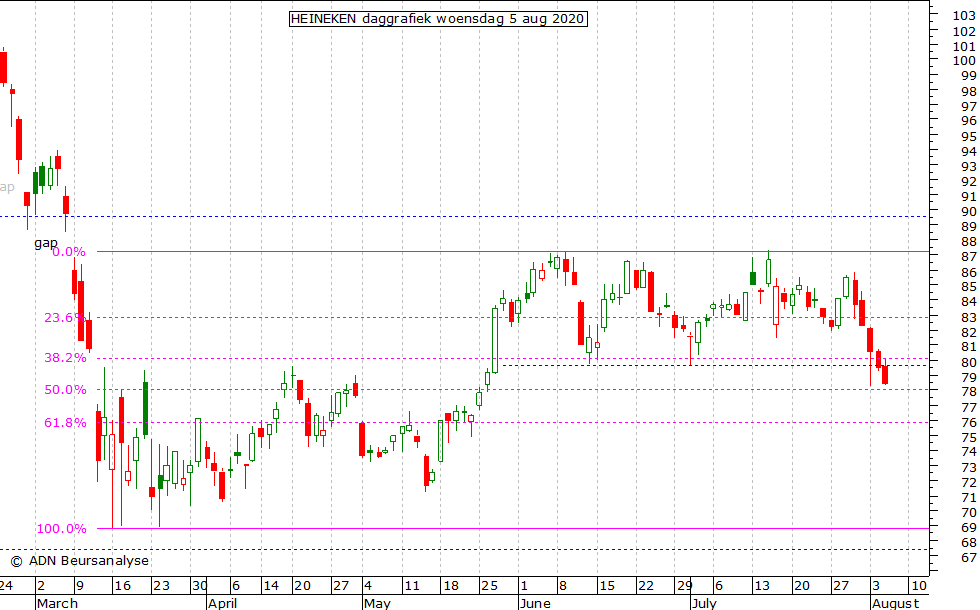Viewport: 980px width, 610px height.
Task: Click date label "8" in June
Action: tap(562, 586)
